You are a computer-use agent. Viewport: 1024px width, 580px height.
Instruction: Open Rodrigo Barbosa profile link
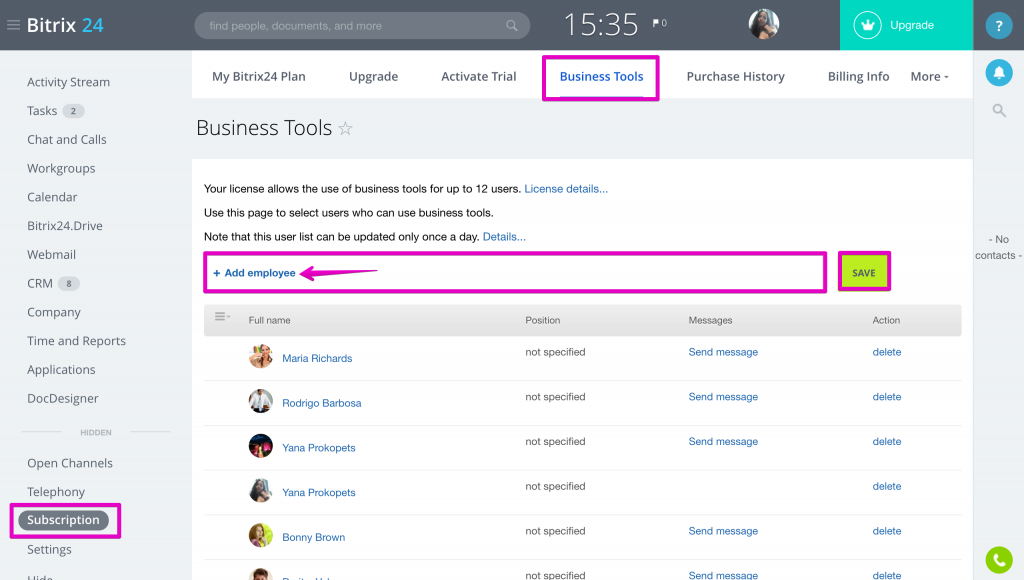pos(321,403)
